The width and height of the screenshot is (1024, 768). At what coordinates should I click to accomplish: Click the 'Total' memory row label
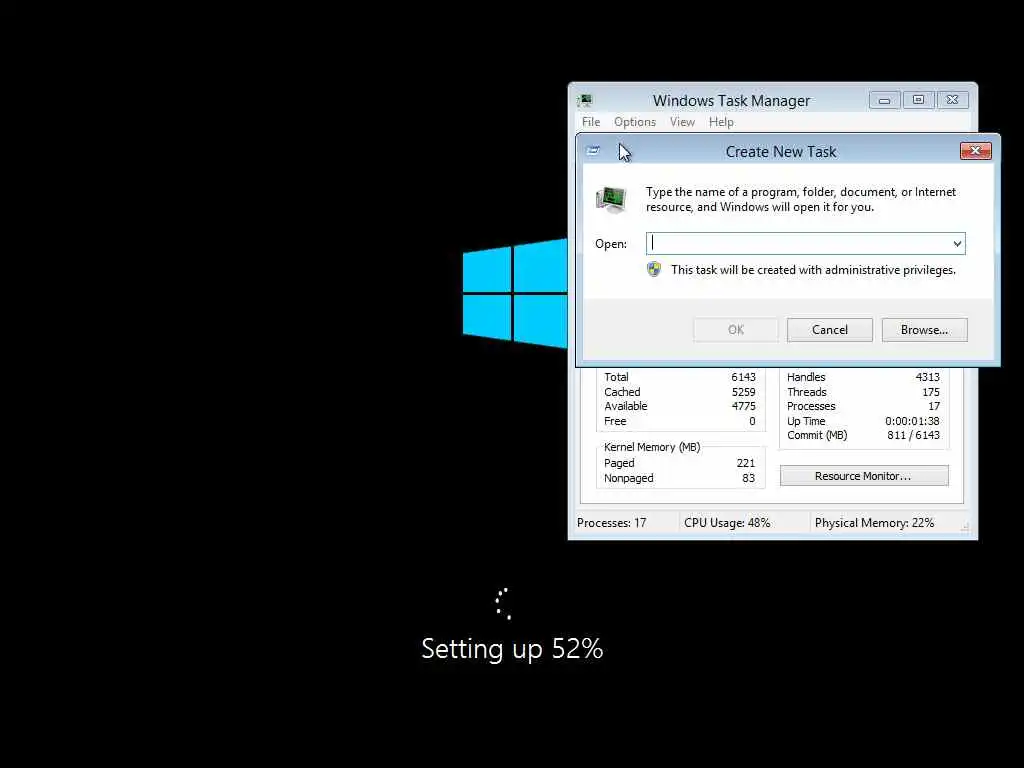pos(616,377)
